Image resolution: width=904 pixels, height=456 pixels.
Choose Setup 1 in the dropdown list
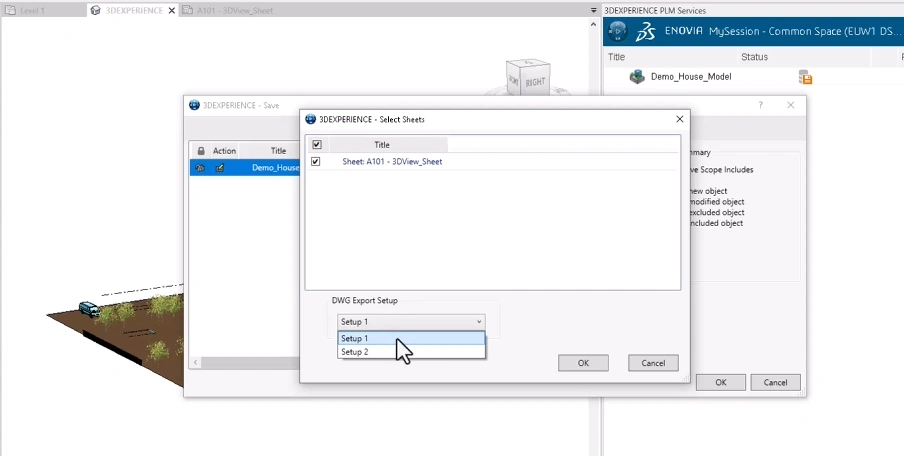[411, 338]
